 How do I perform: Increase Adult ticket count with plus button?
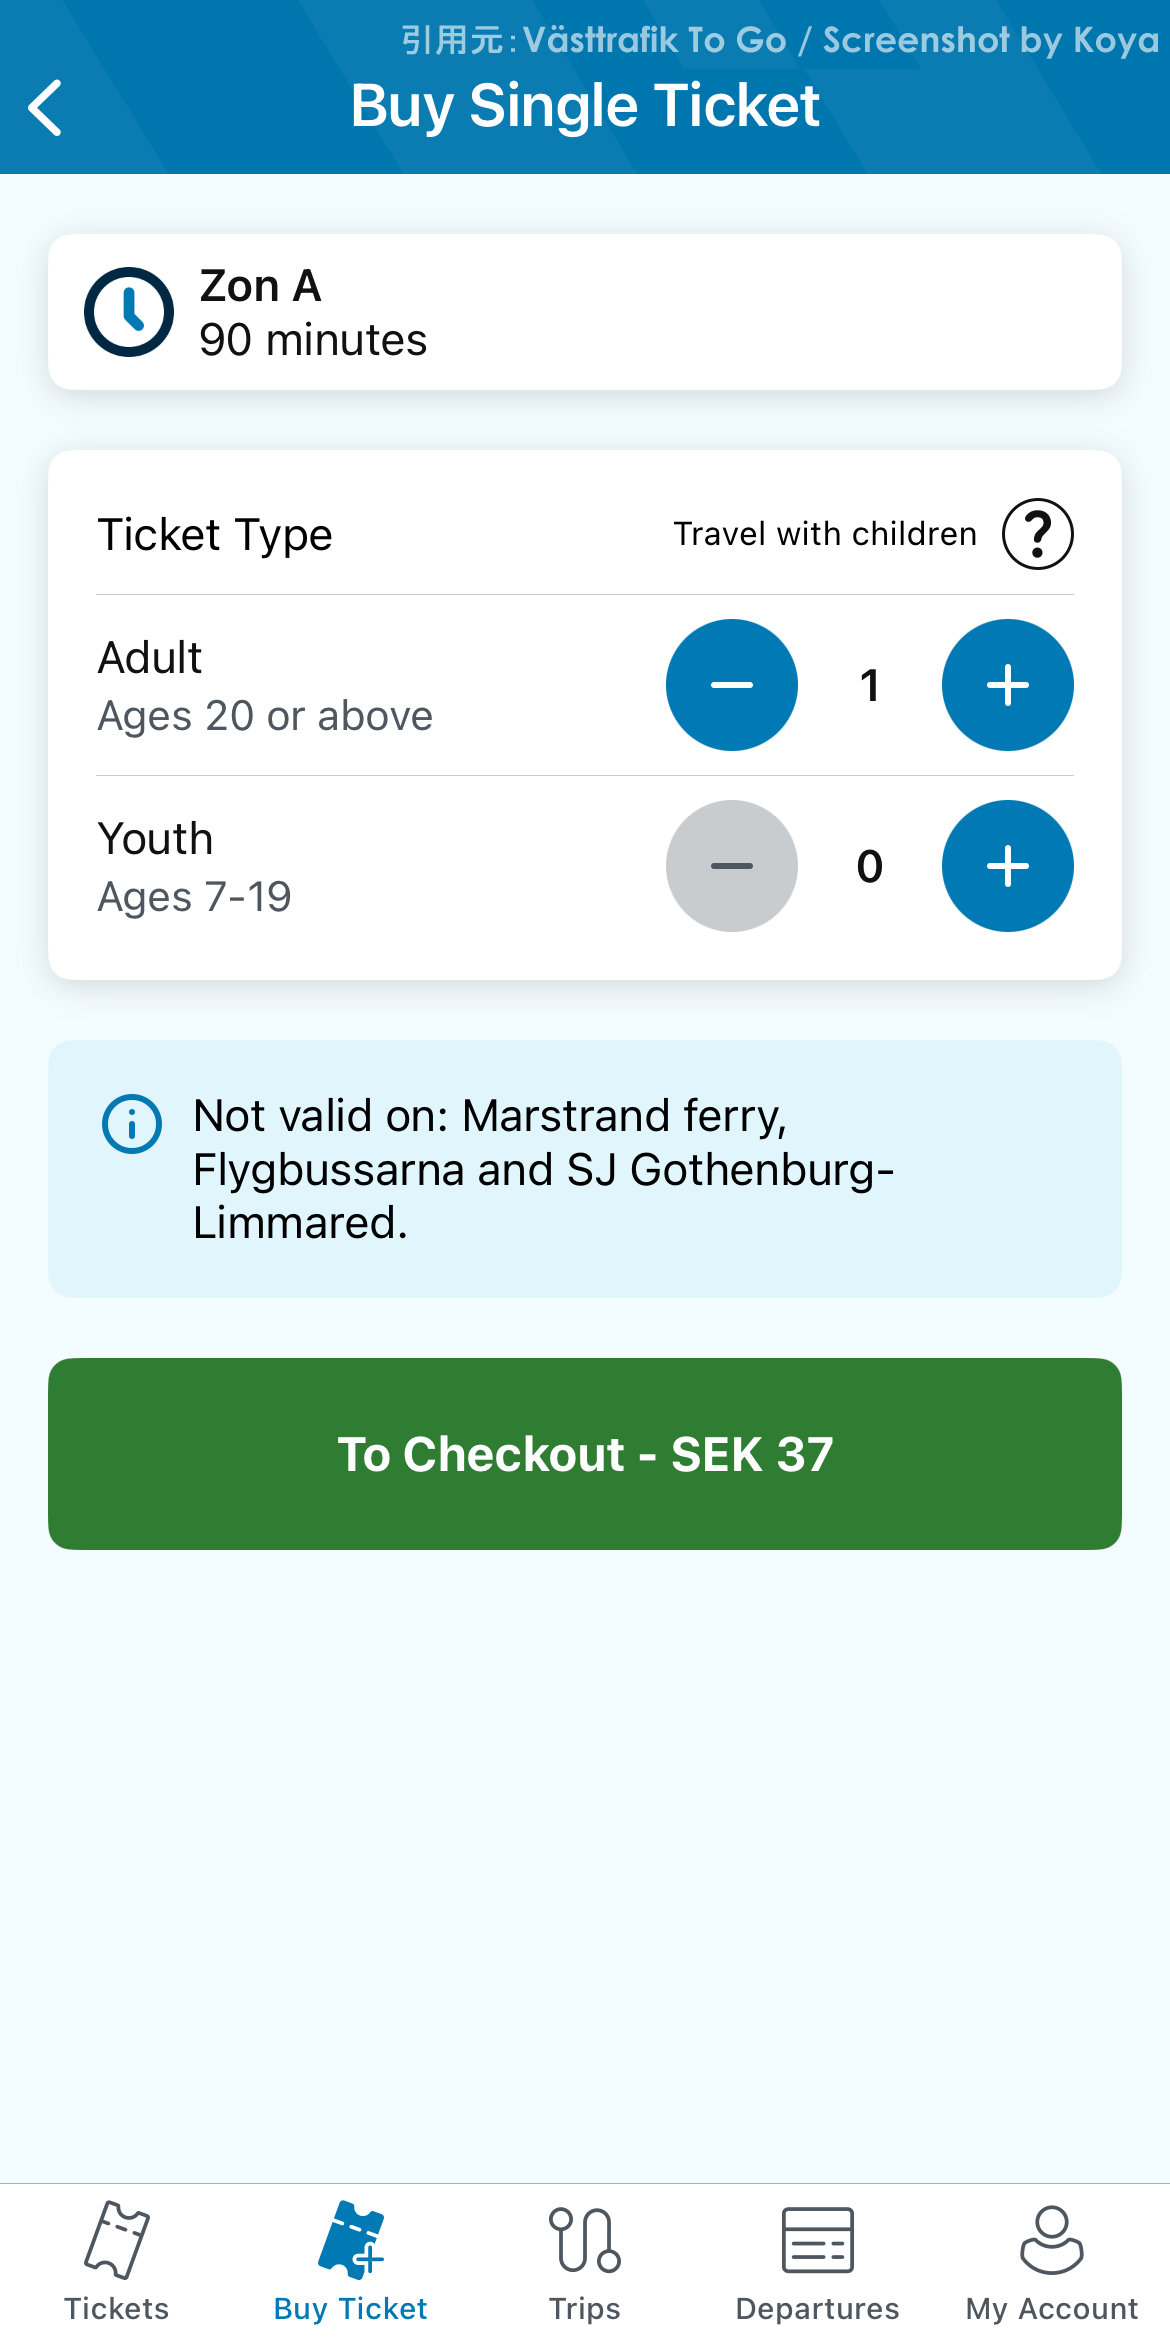coord(1007,685)
